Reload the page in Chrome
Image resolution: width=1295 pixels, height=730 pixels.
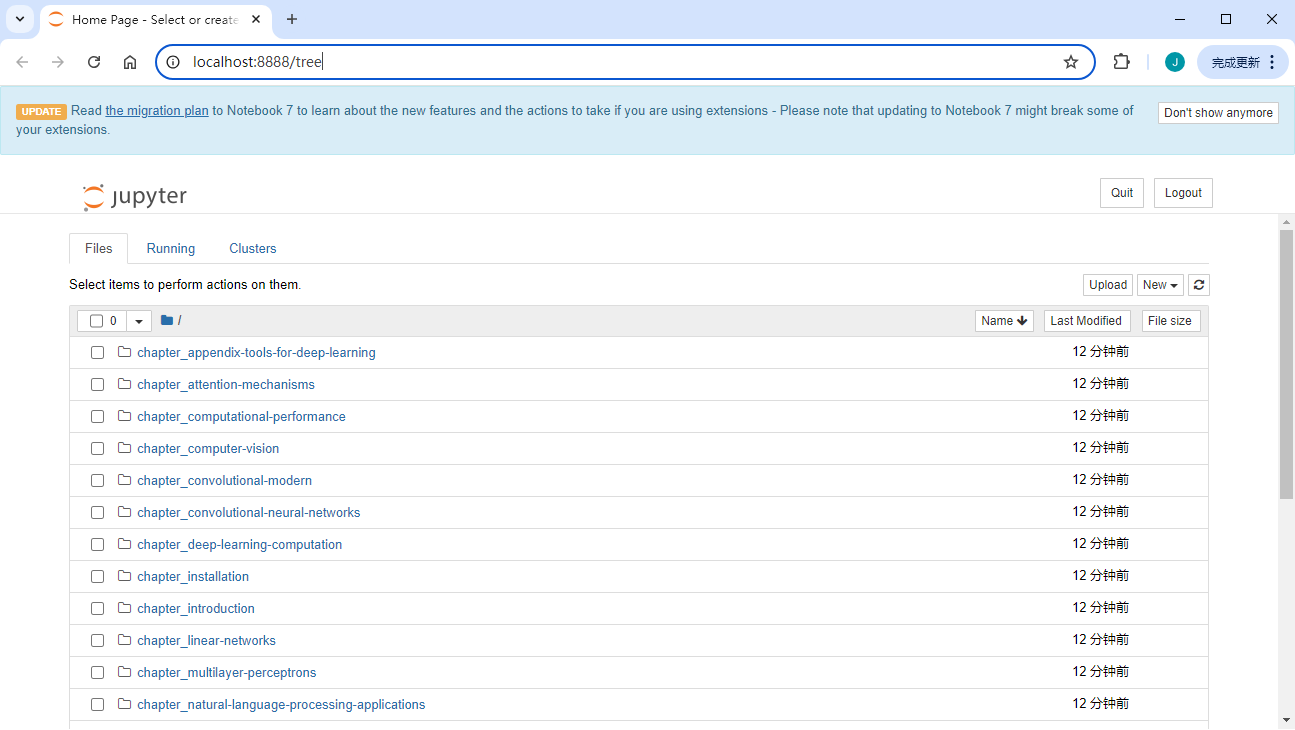coord(94,62)
